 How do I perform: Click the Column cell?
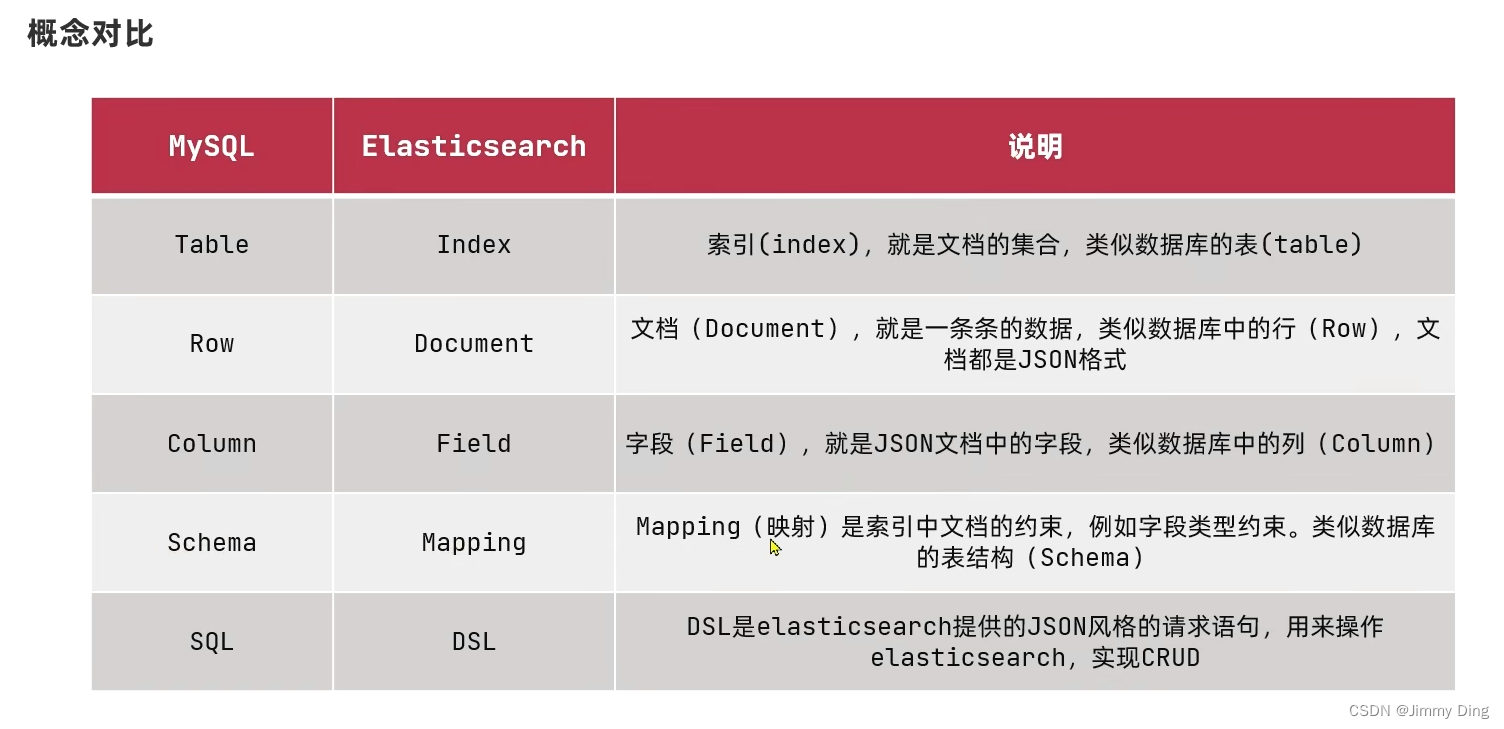(x=212, y=443)
